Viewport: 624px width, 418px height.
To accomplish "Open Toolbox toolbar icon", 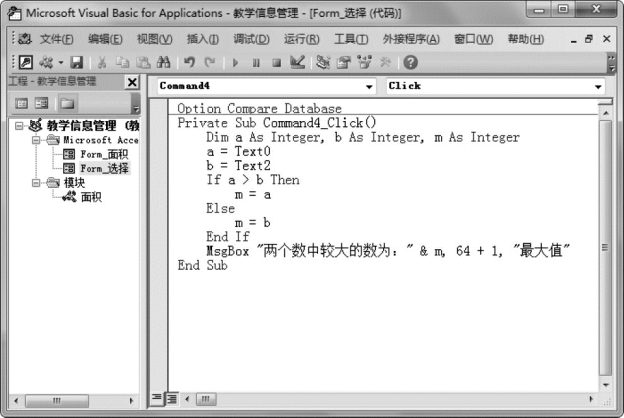I will [385, 62].
